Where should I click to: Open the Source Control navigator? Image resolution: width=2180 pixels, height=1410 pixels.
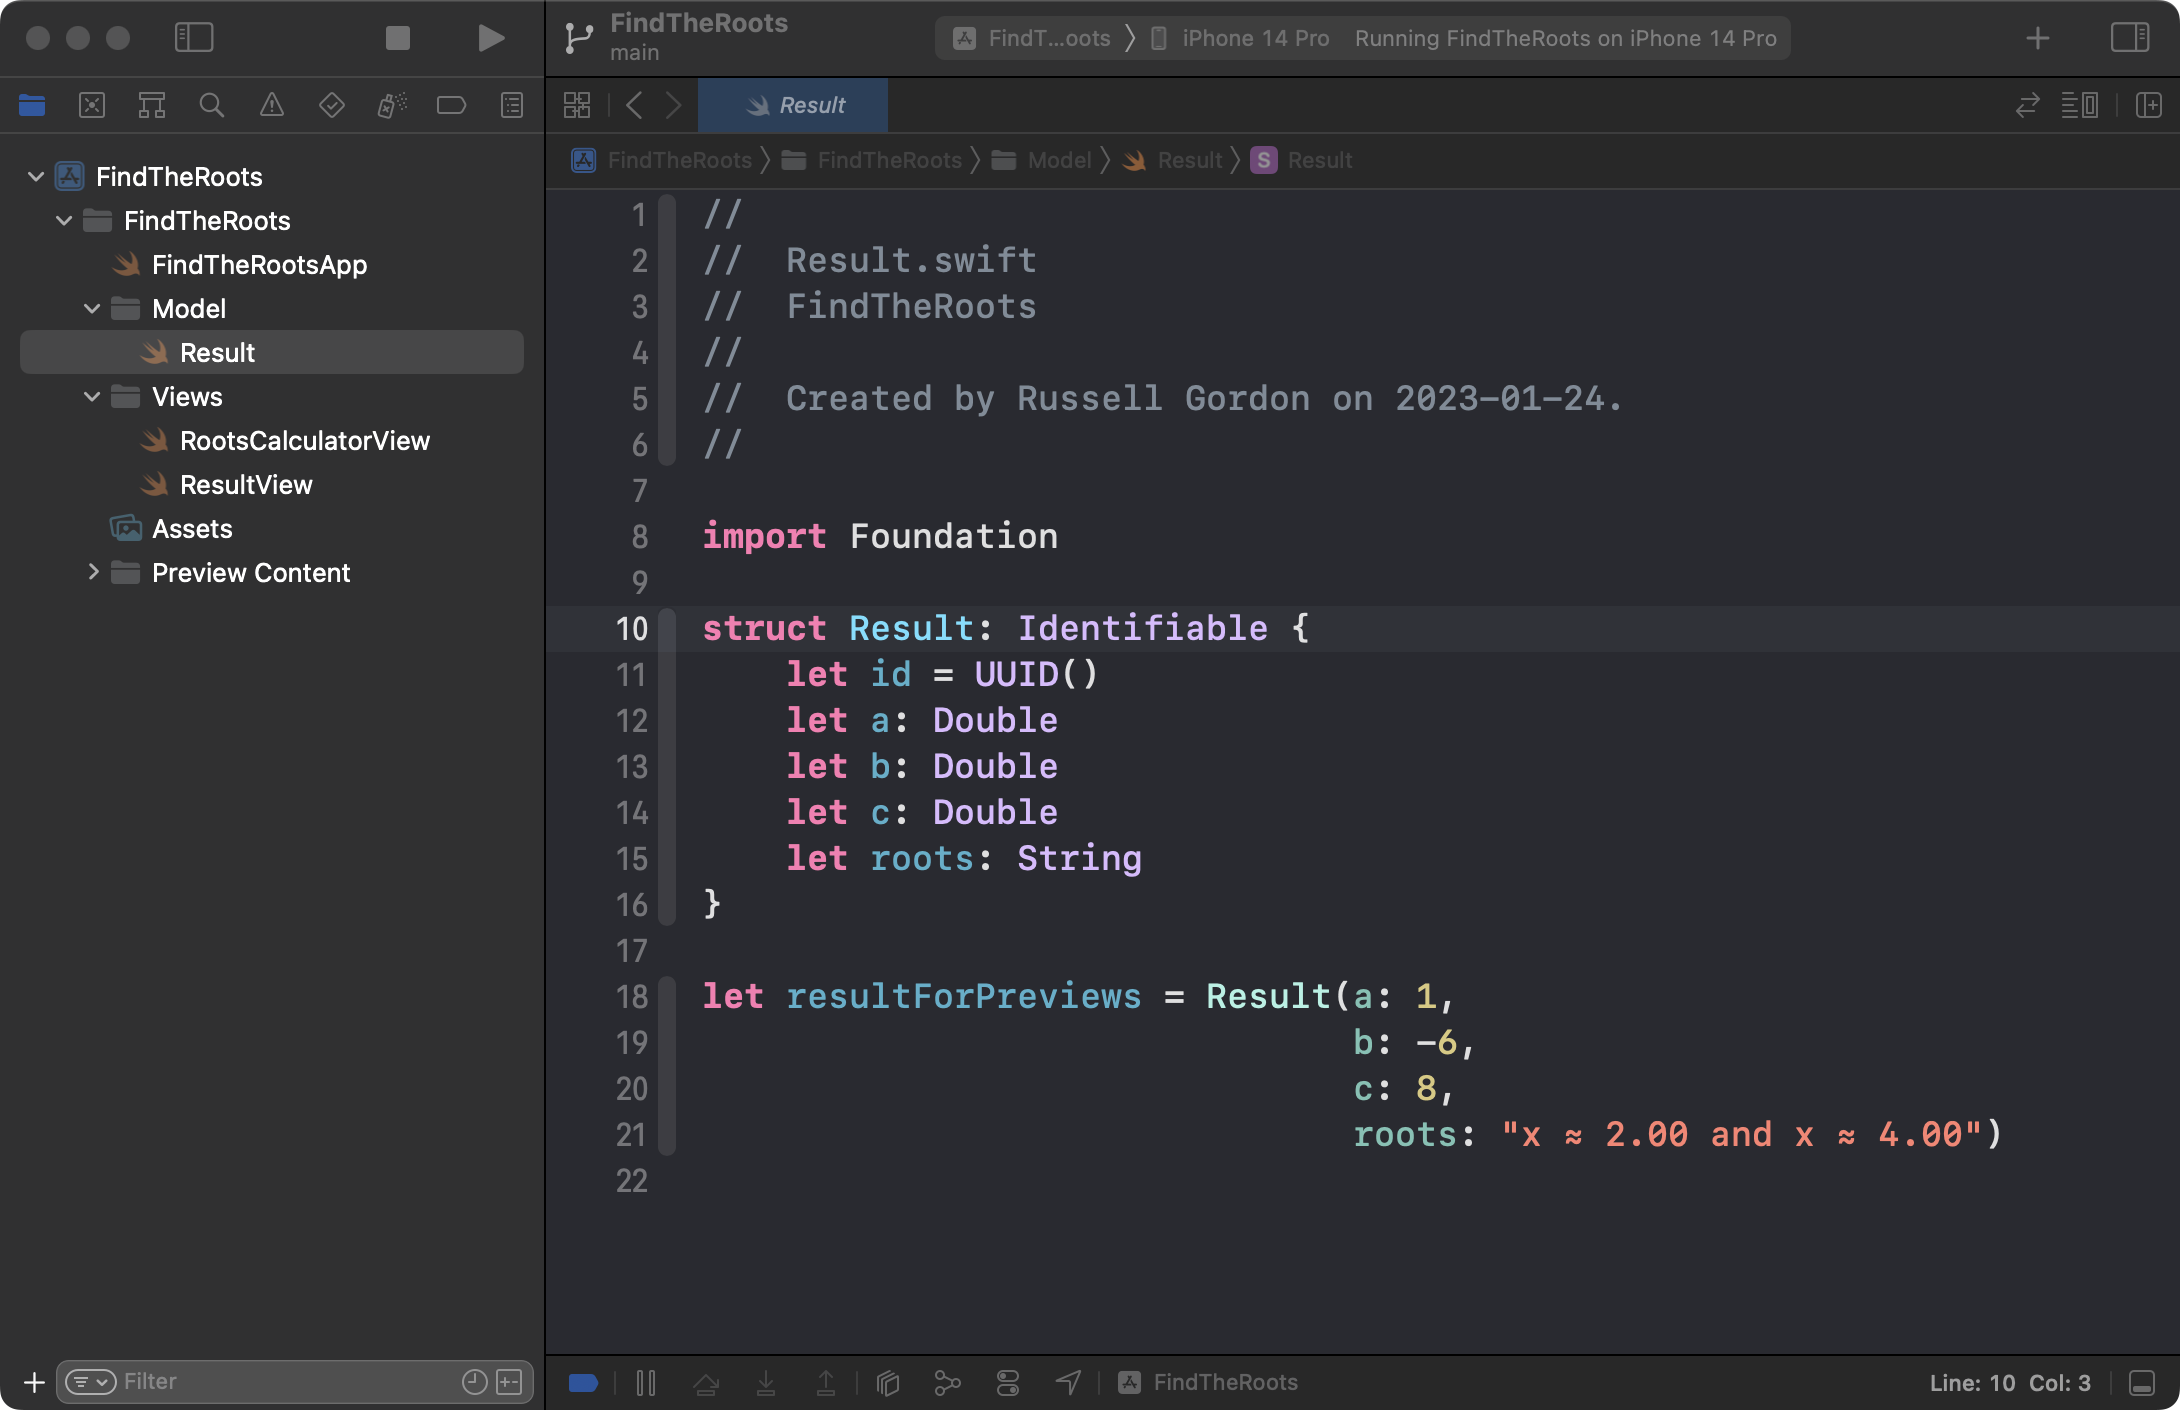coord(92,105)
